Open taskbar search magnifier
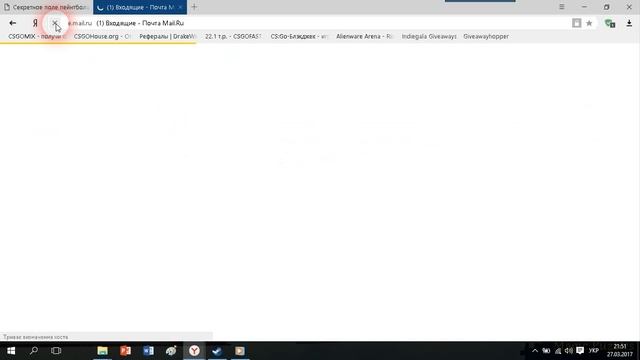The height and width of the screenshot is (360, 640). click(34, 351)
